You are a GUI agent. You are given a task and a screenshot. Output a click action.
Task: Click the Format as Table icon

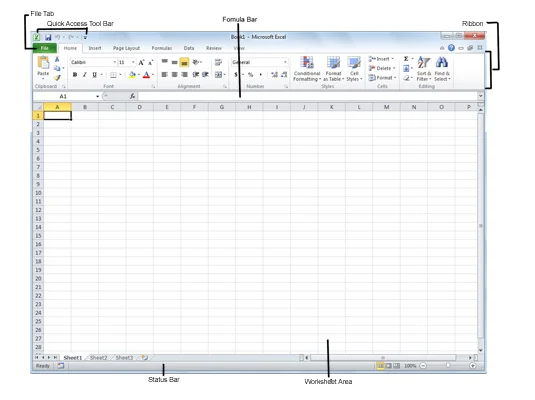(x=333, y=63)
